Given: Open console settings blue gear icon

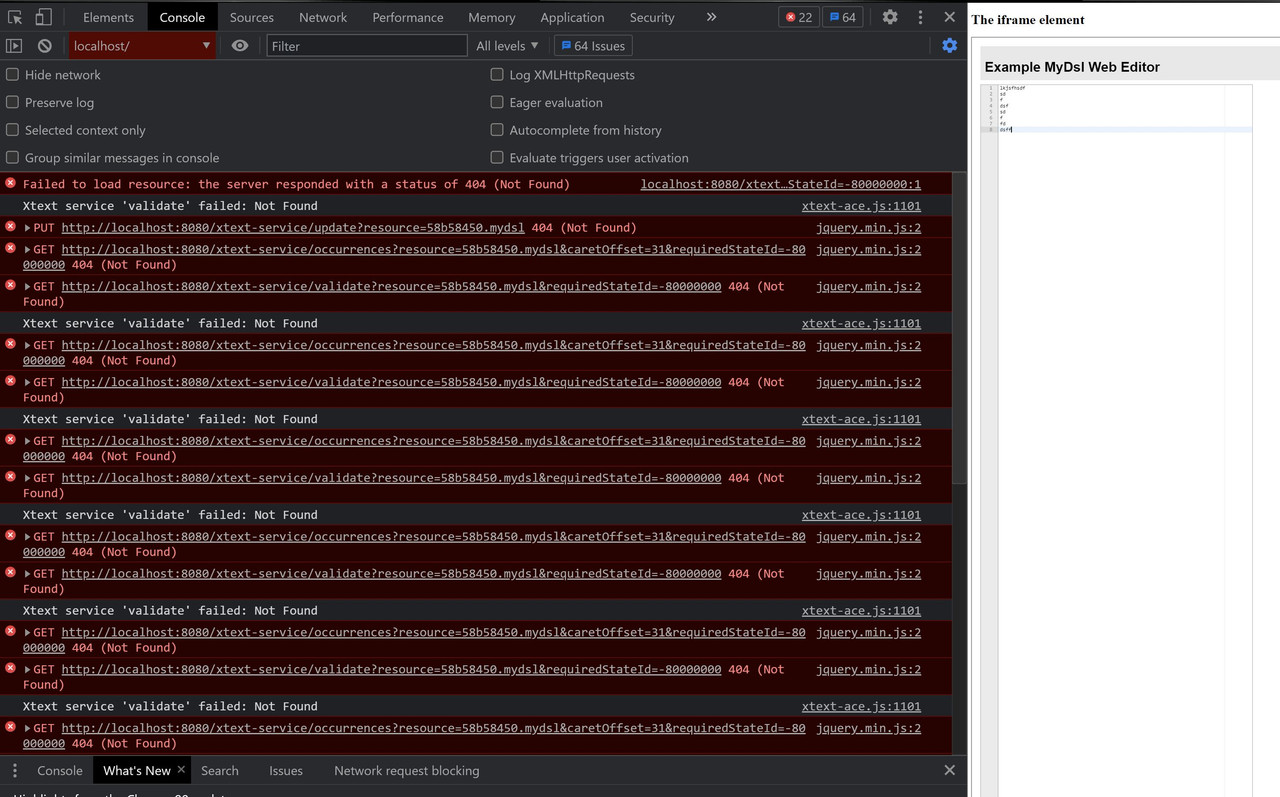Looking at the screenshot, I should pyautogui.click(x=949, y=46).
